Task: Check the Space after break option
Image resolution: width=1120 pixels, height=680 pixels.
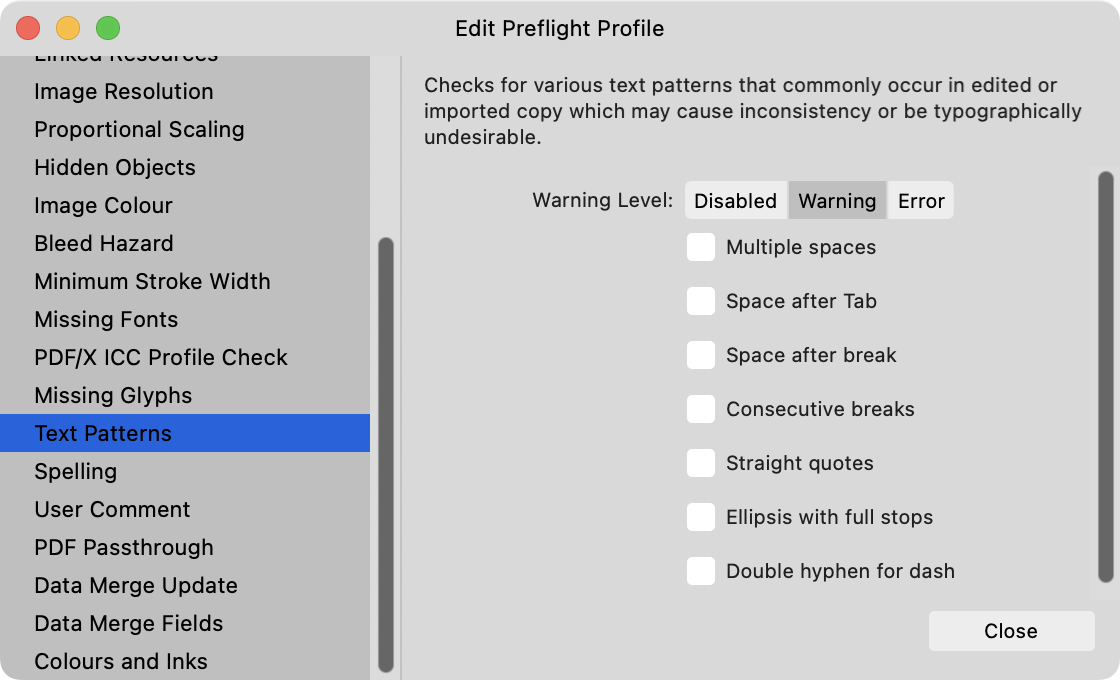Action: (x=701, y=355)
